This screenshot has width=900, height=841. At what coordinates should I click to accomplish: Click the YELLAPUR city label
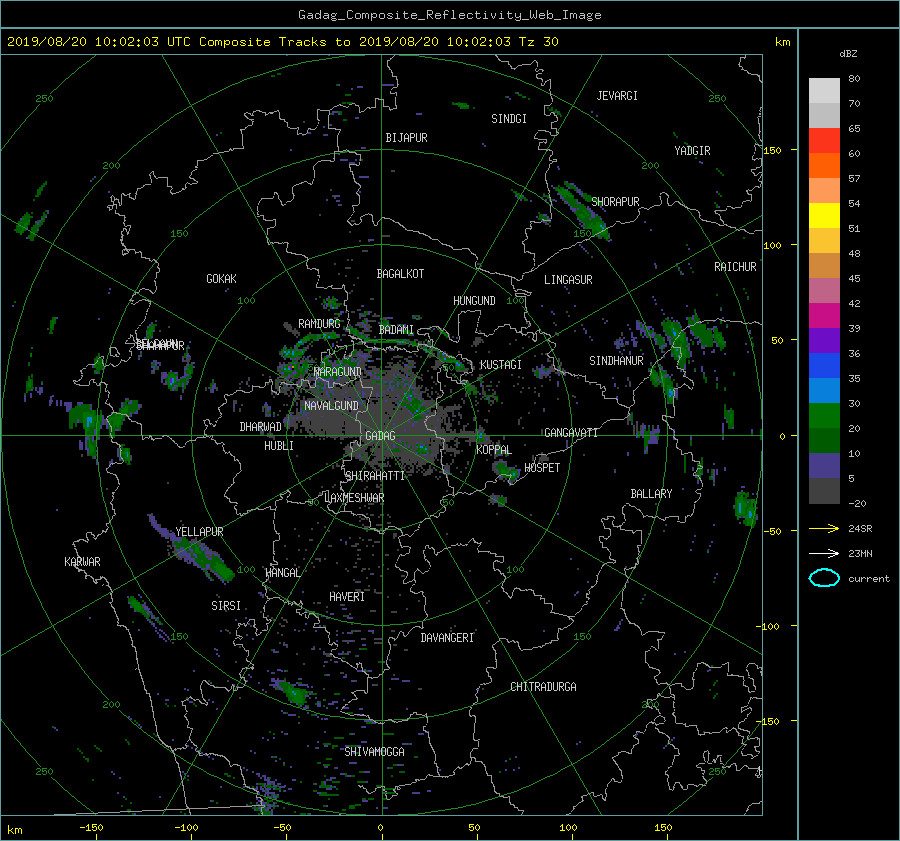click(199, 532)
